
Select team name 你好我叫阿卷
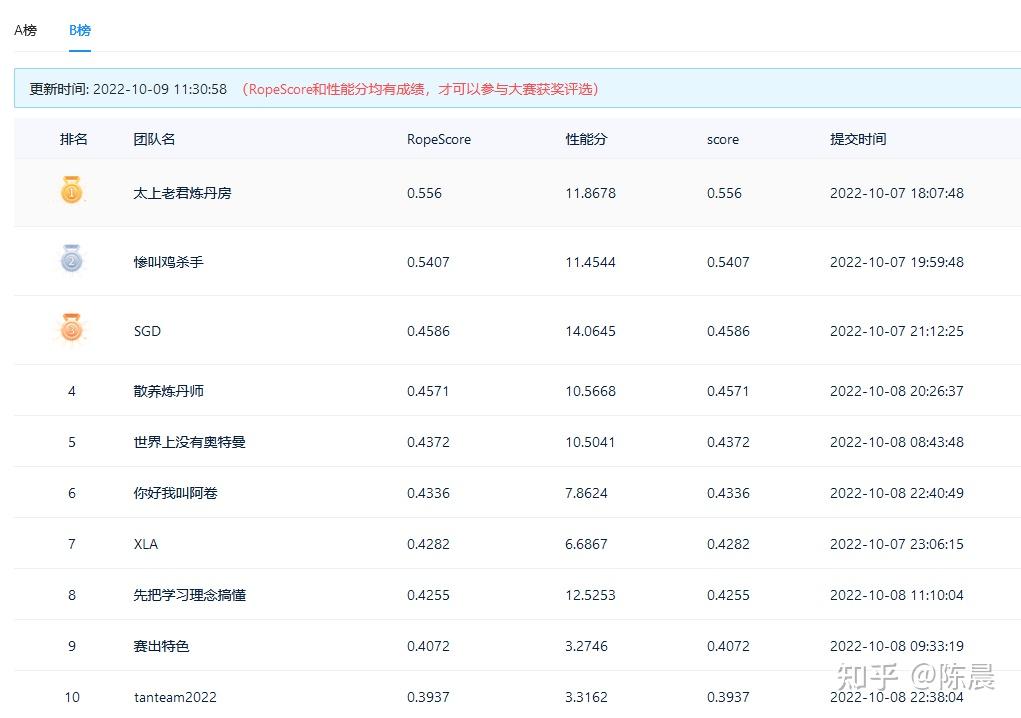point(176,493)
